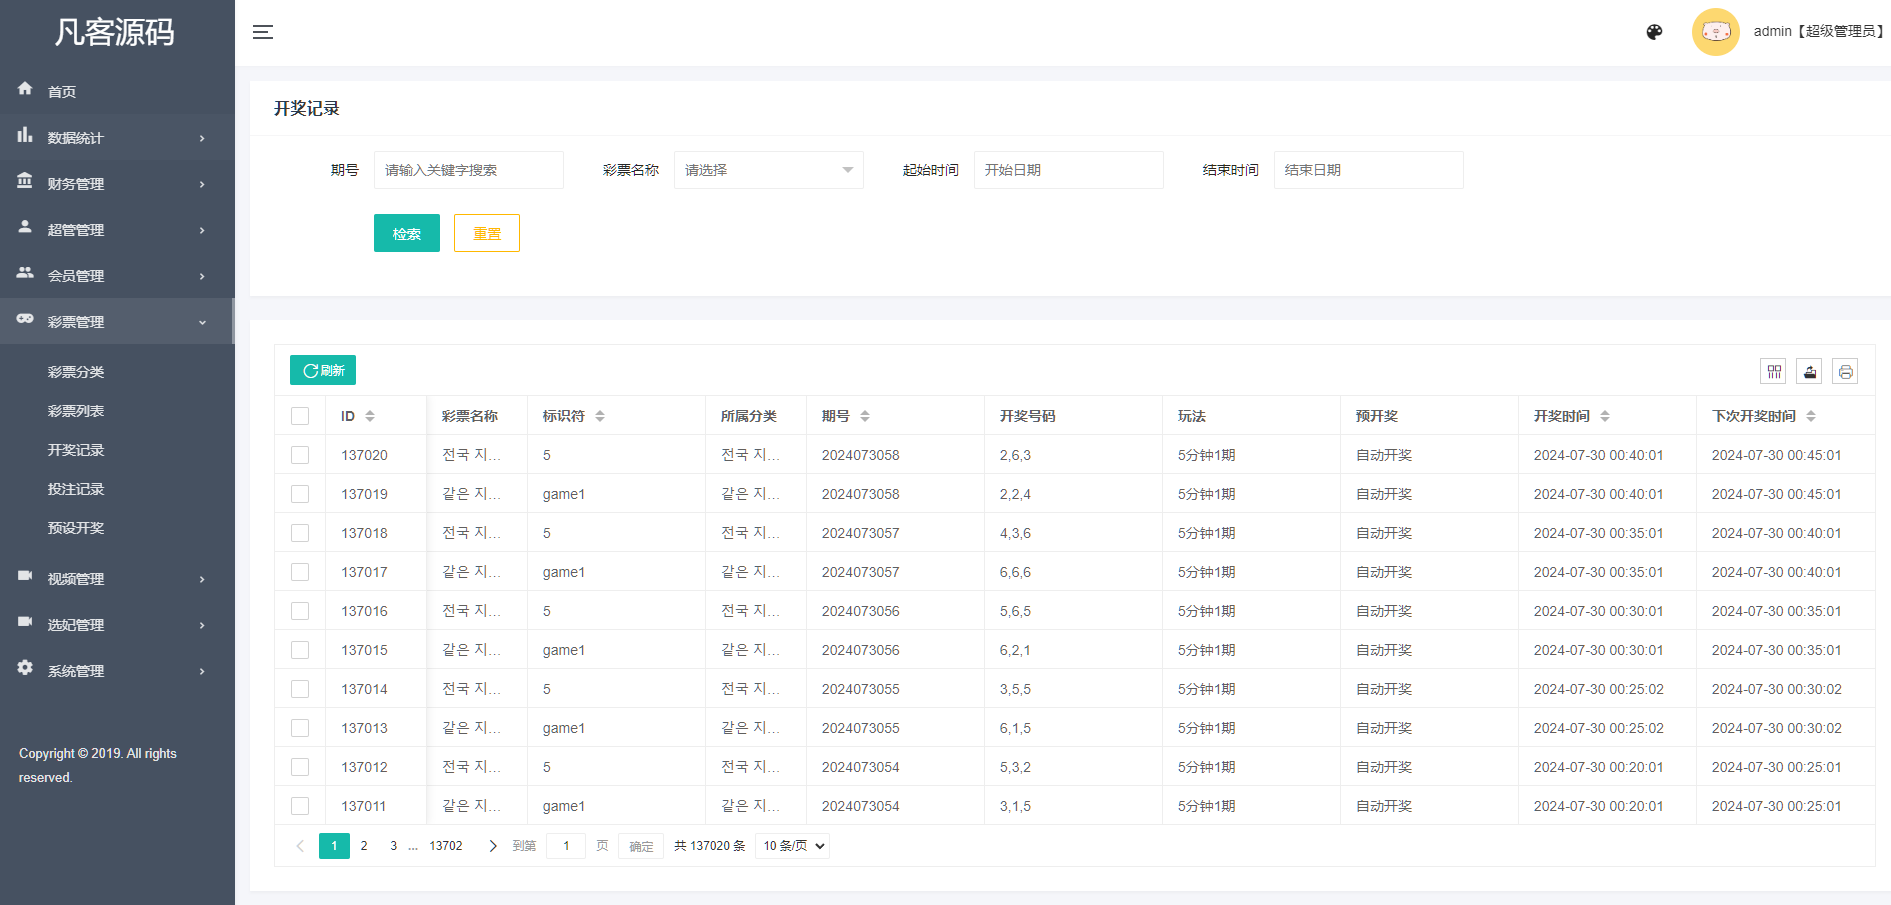The height and width of the screenshot is (905, 1891).
Task: Check the row with ID 137020
Action: click(x=300, y=455)
